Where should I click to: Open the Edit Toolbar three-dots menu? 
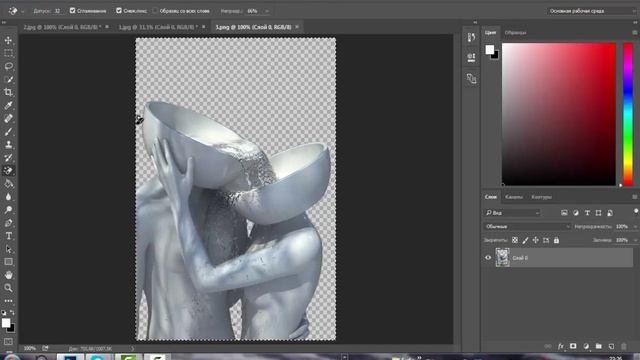[8, 301]
